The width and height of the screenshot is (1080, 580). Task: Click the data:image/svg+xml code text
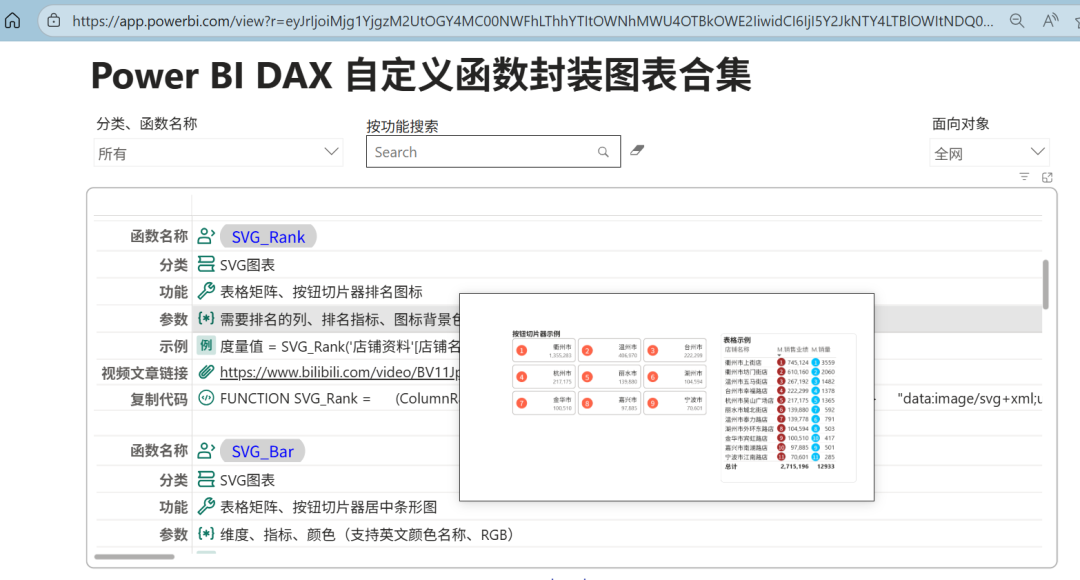[x=970, y=399]
